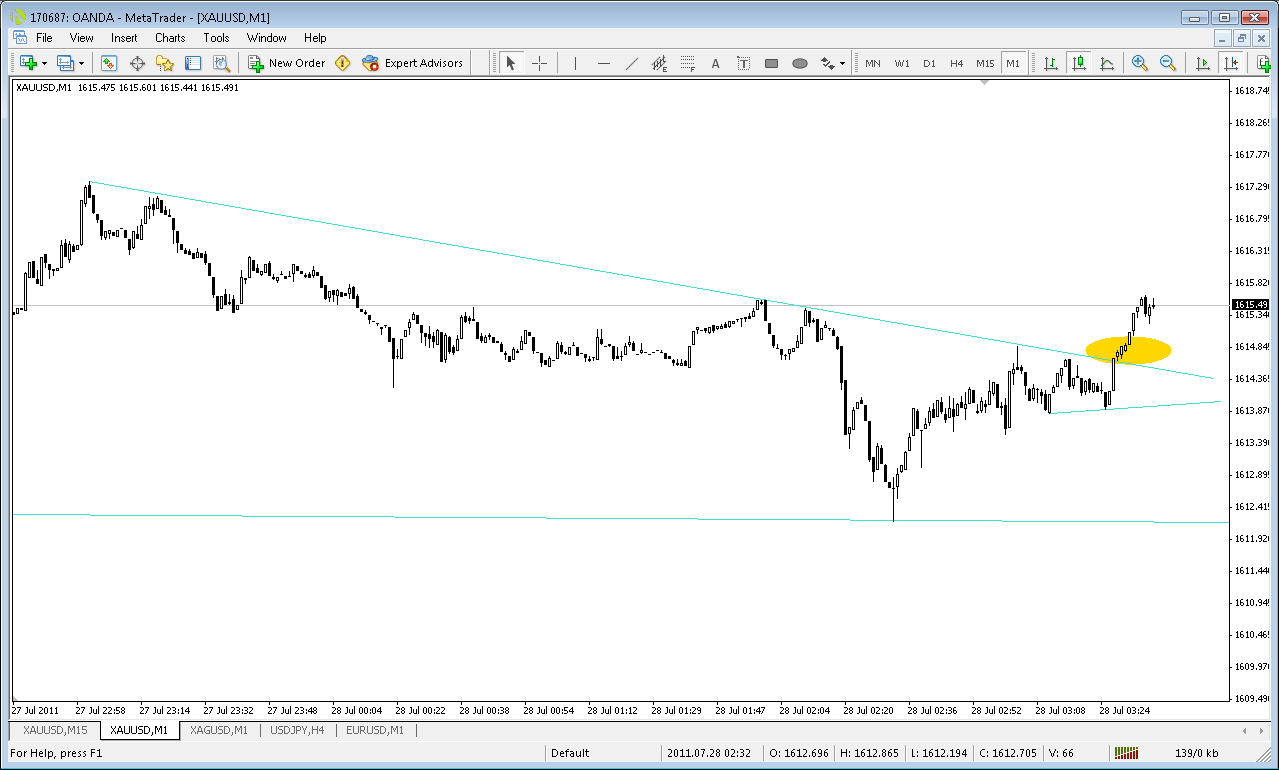Switch to the XAGUSD,M1 chart tab
Image resolution: width=1279 pixels, height=770 pixels.
click(x=219, y=730)
